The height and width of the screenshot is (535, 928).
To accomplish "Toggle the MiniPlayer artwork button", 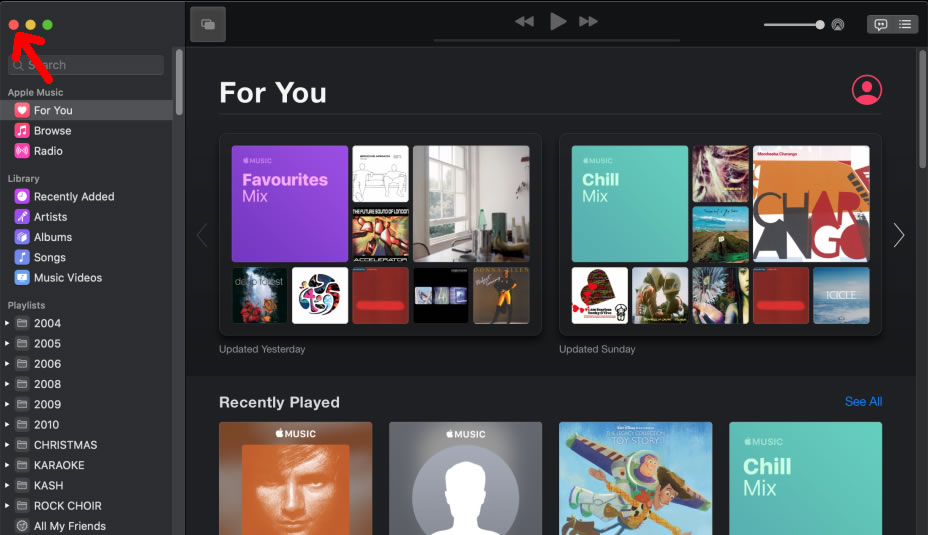I will tap(208, 25).
